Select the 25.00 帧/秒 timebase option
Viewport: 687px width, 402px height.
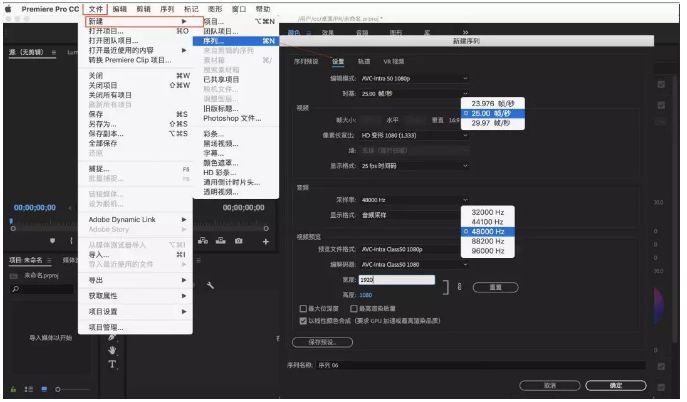pos(492,113)
